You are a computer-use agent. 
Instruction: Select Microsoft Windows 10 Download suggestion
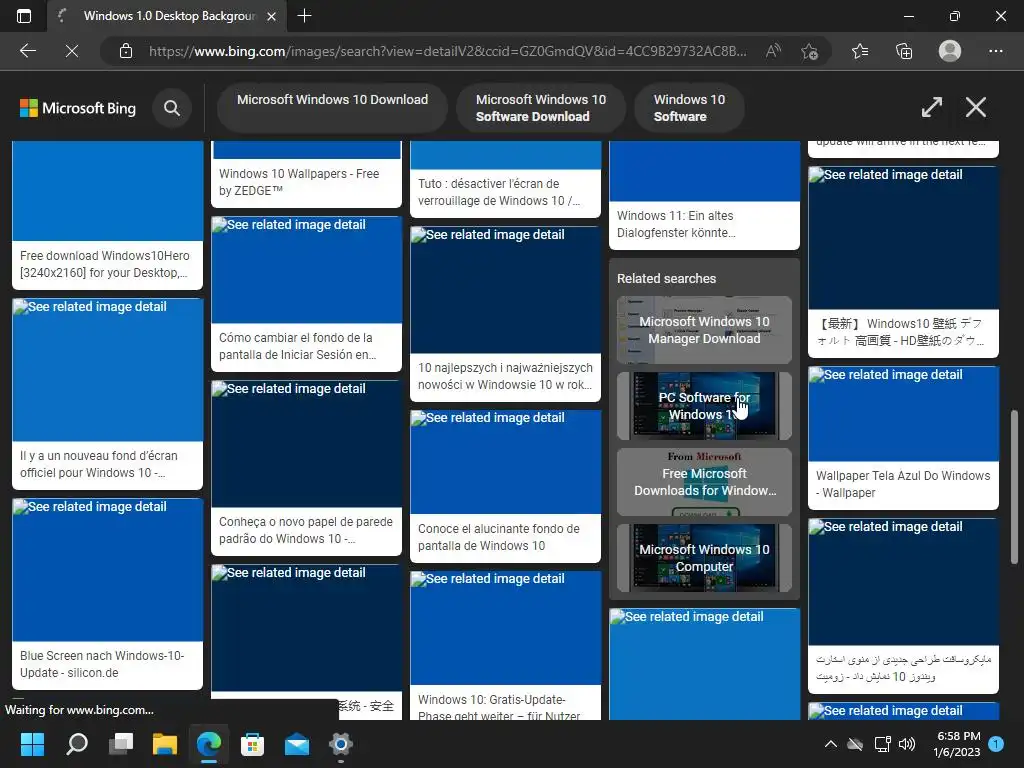(332, 108)
